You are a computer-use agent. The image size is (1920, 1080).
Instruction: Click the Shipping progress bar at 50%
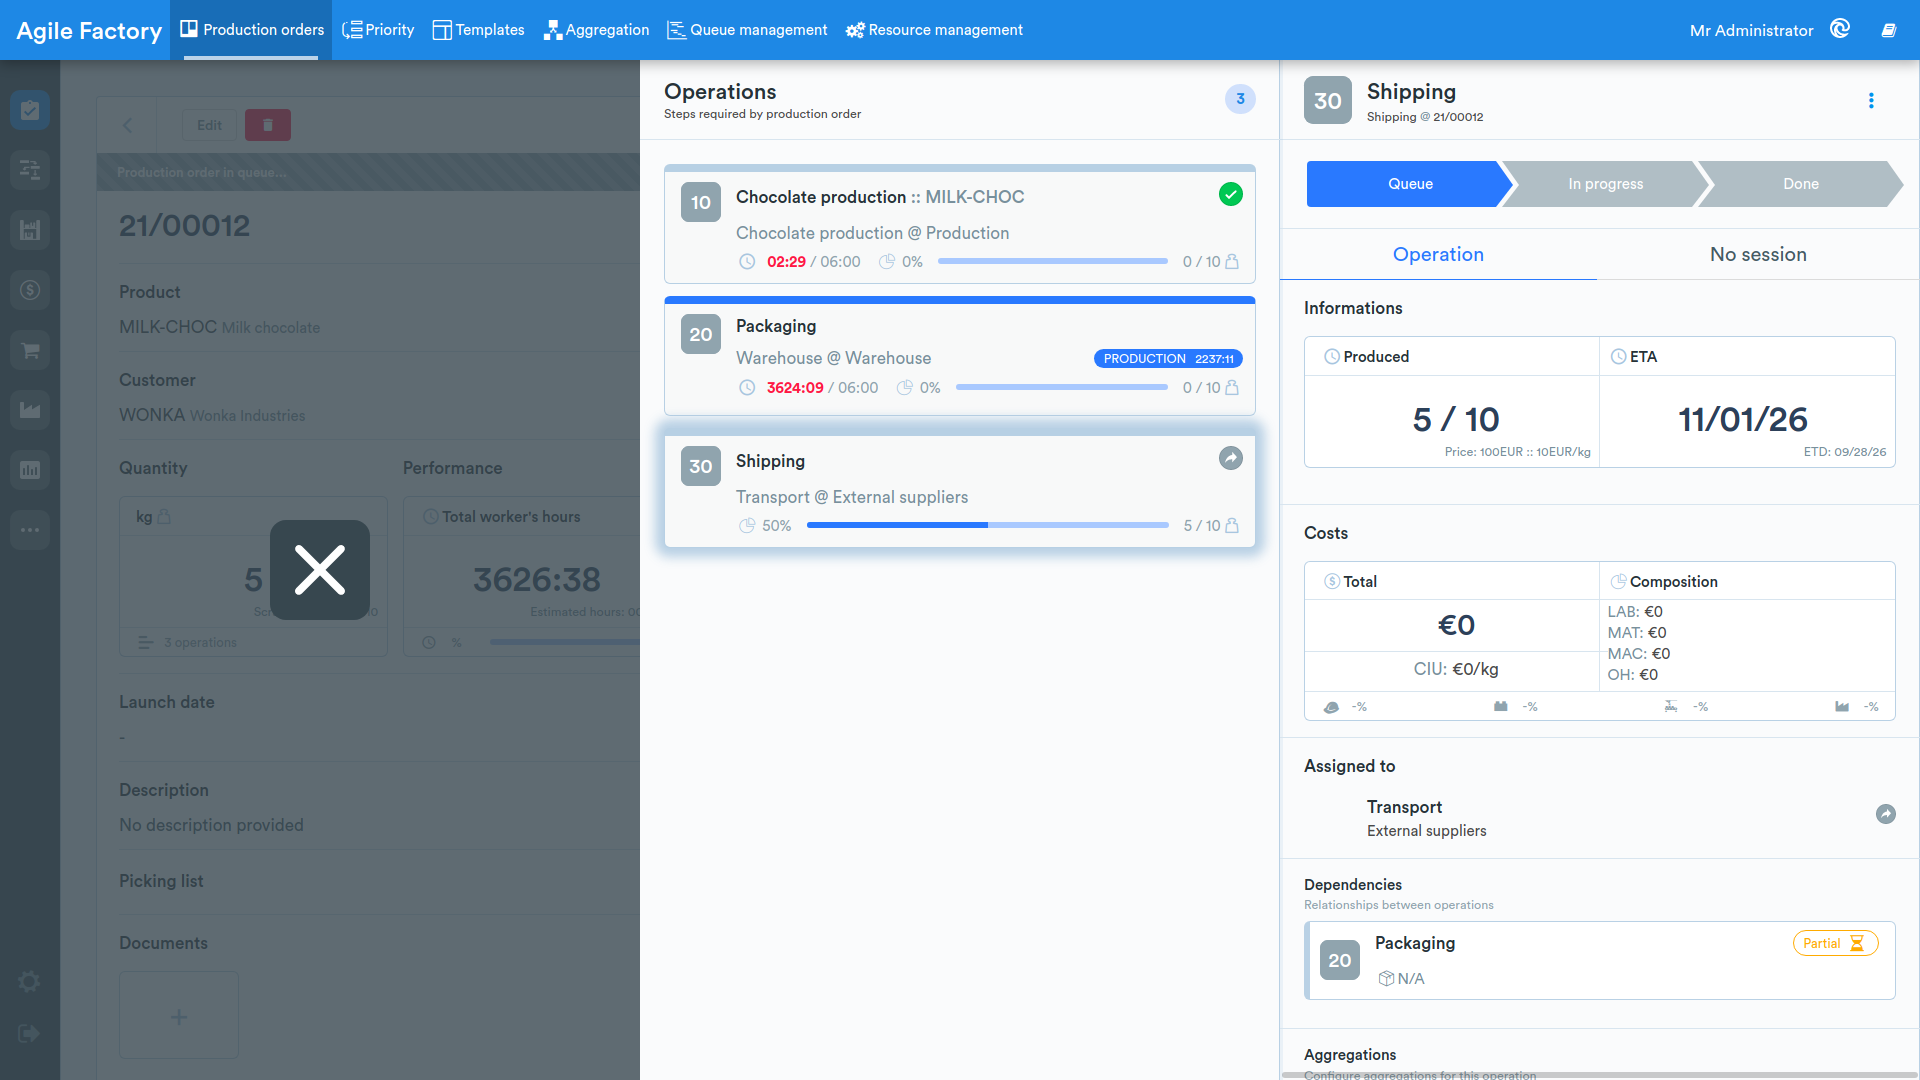pyautogui.click(x=988, y=525)
